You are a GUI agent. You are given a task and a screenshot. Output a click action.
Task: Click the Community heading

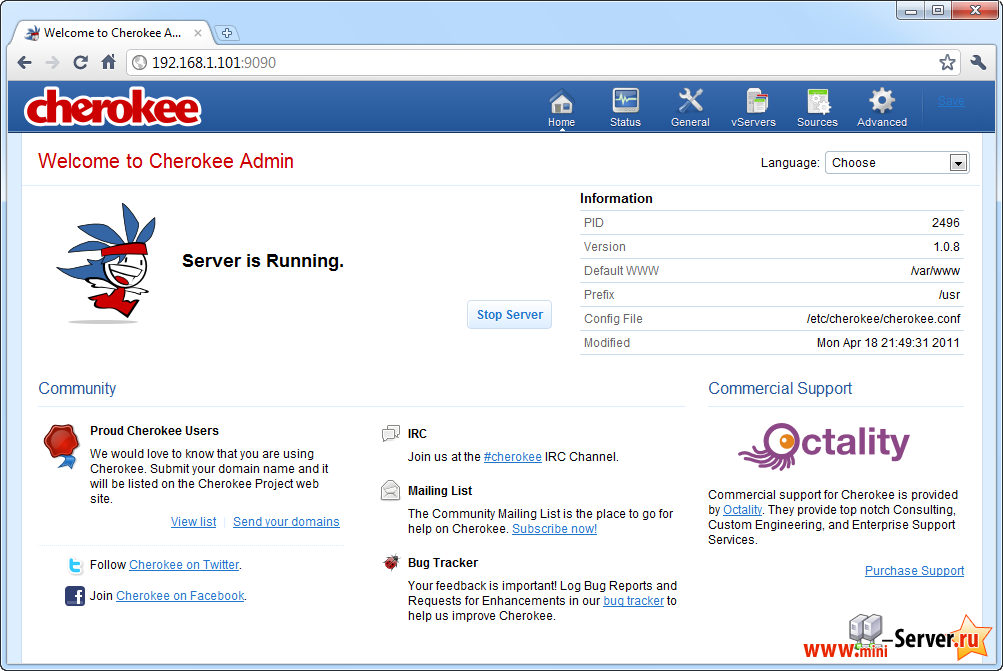tap(77, 388)
